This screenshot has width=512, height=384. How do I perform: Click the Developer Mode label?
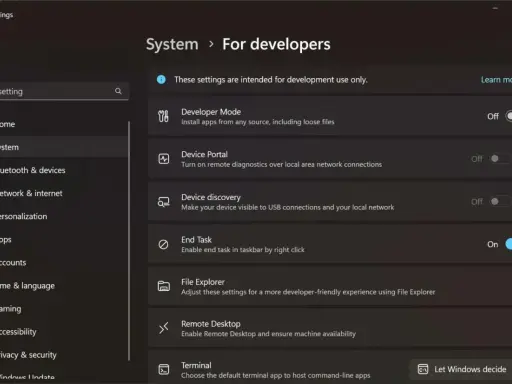pos(211,112)
